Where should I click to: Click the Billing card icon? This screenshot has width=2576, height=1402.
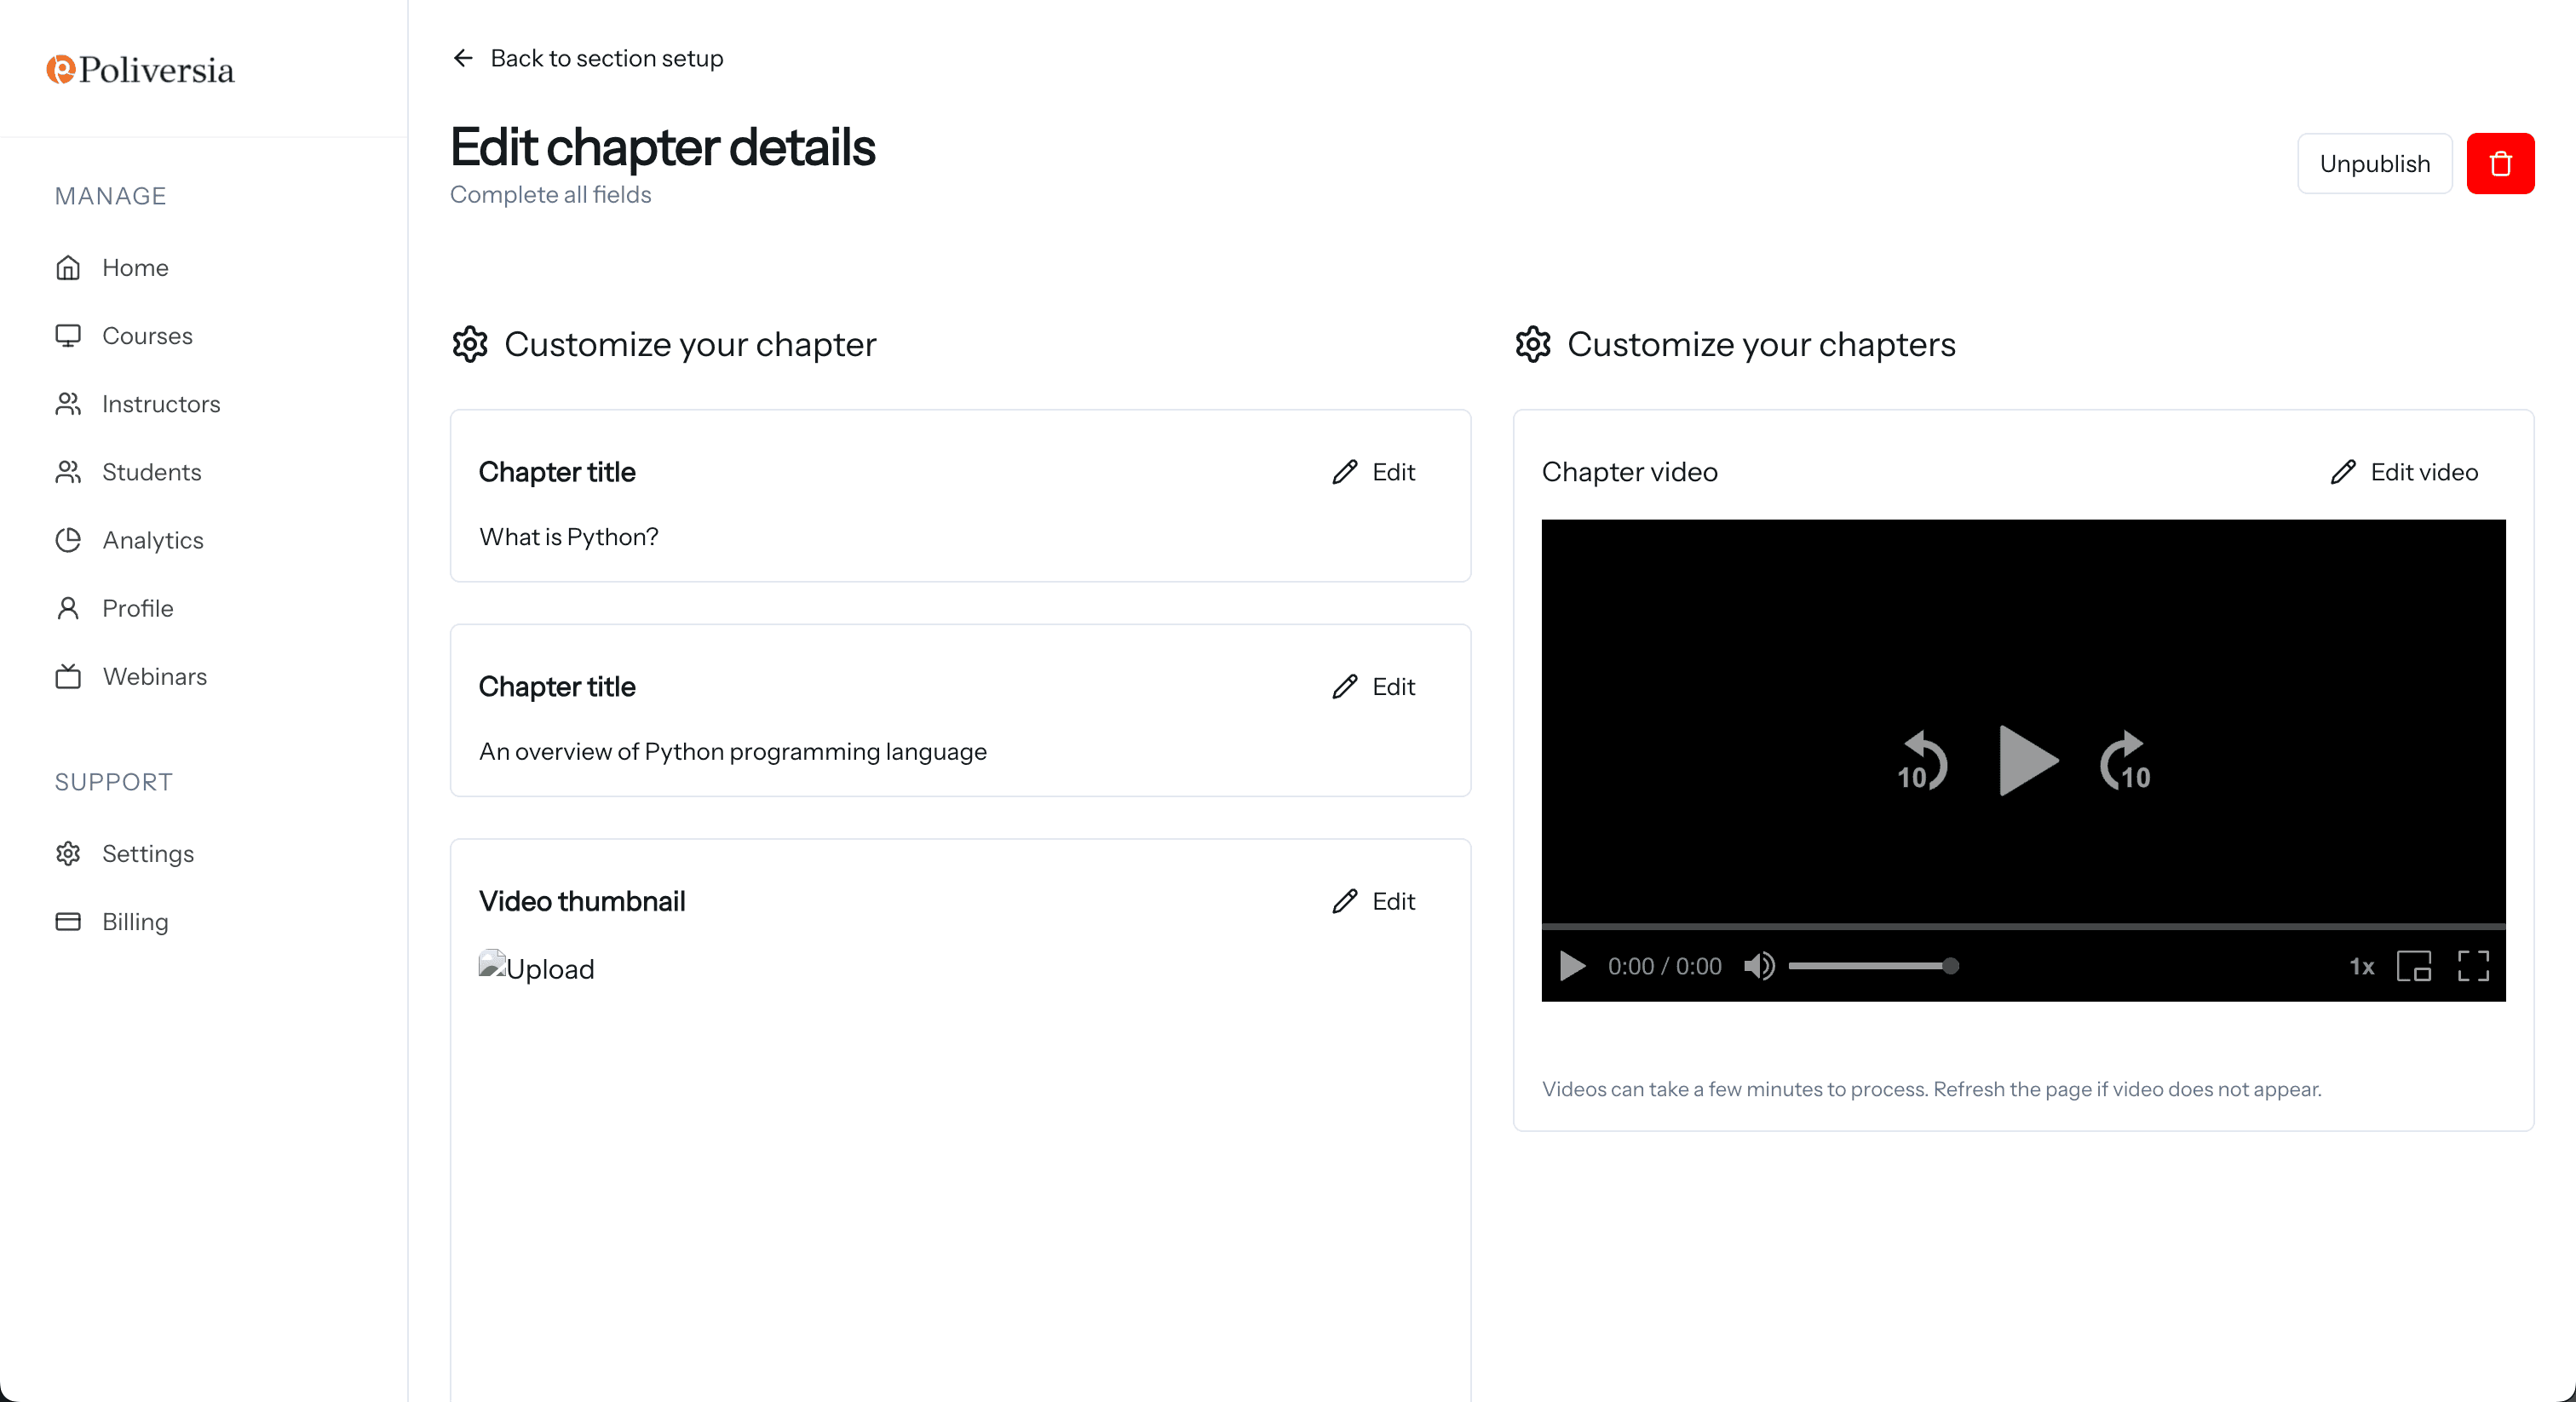point(68,921)
